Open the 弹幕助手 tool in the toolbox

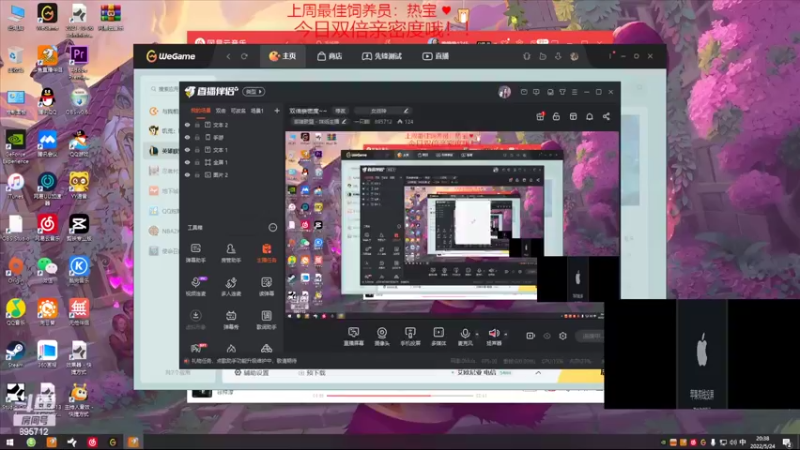(195, 253)
